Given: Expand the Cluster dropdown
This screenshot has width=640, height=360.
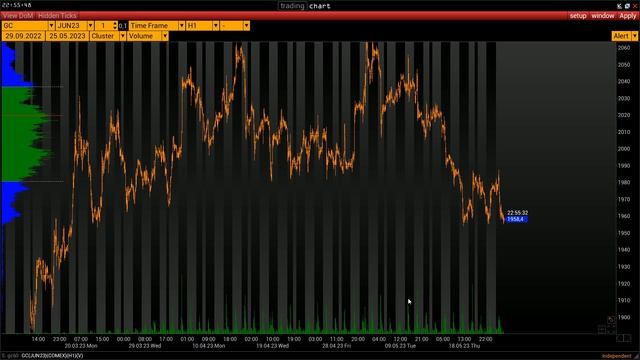Looking at the screenshot, I should click(122, 36).
